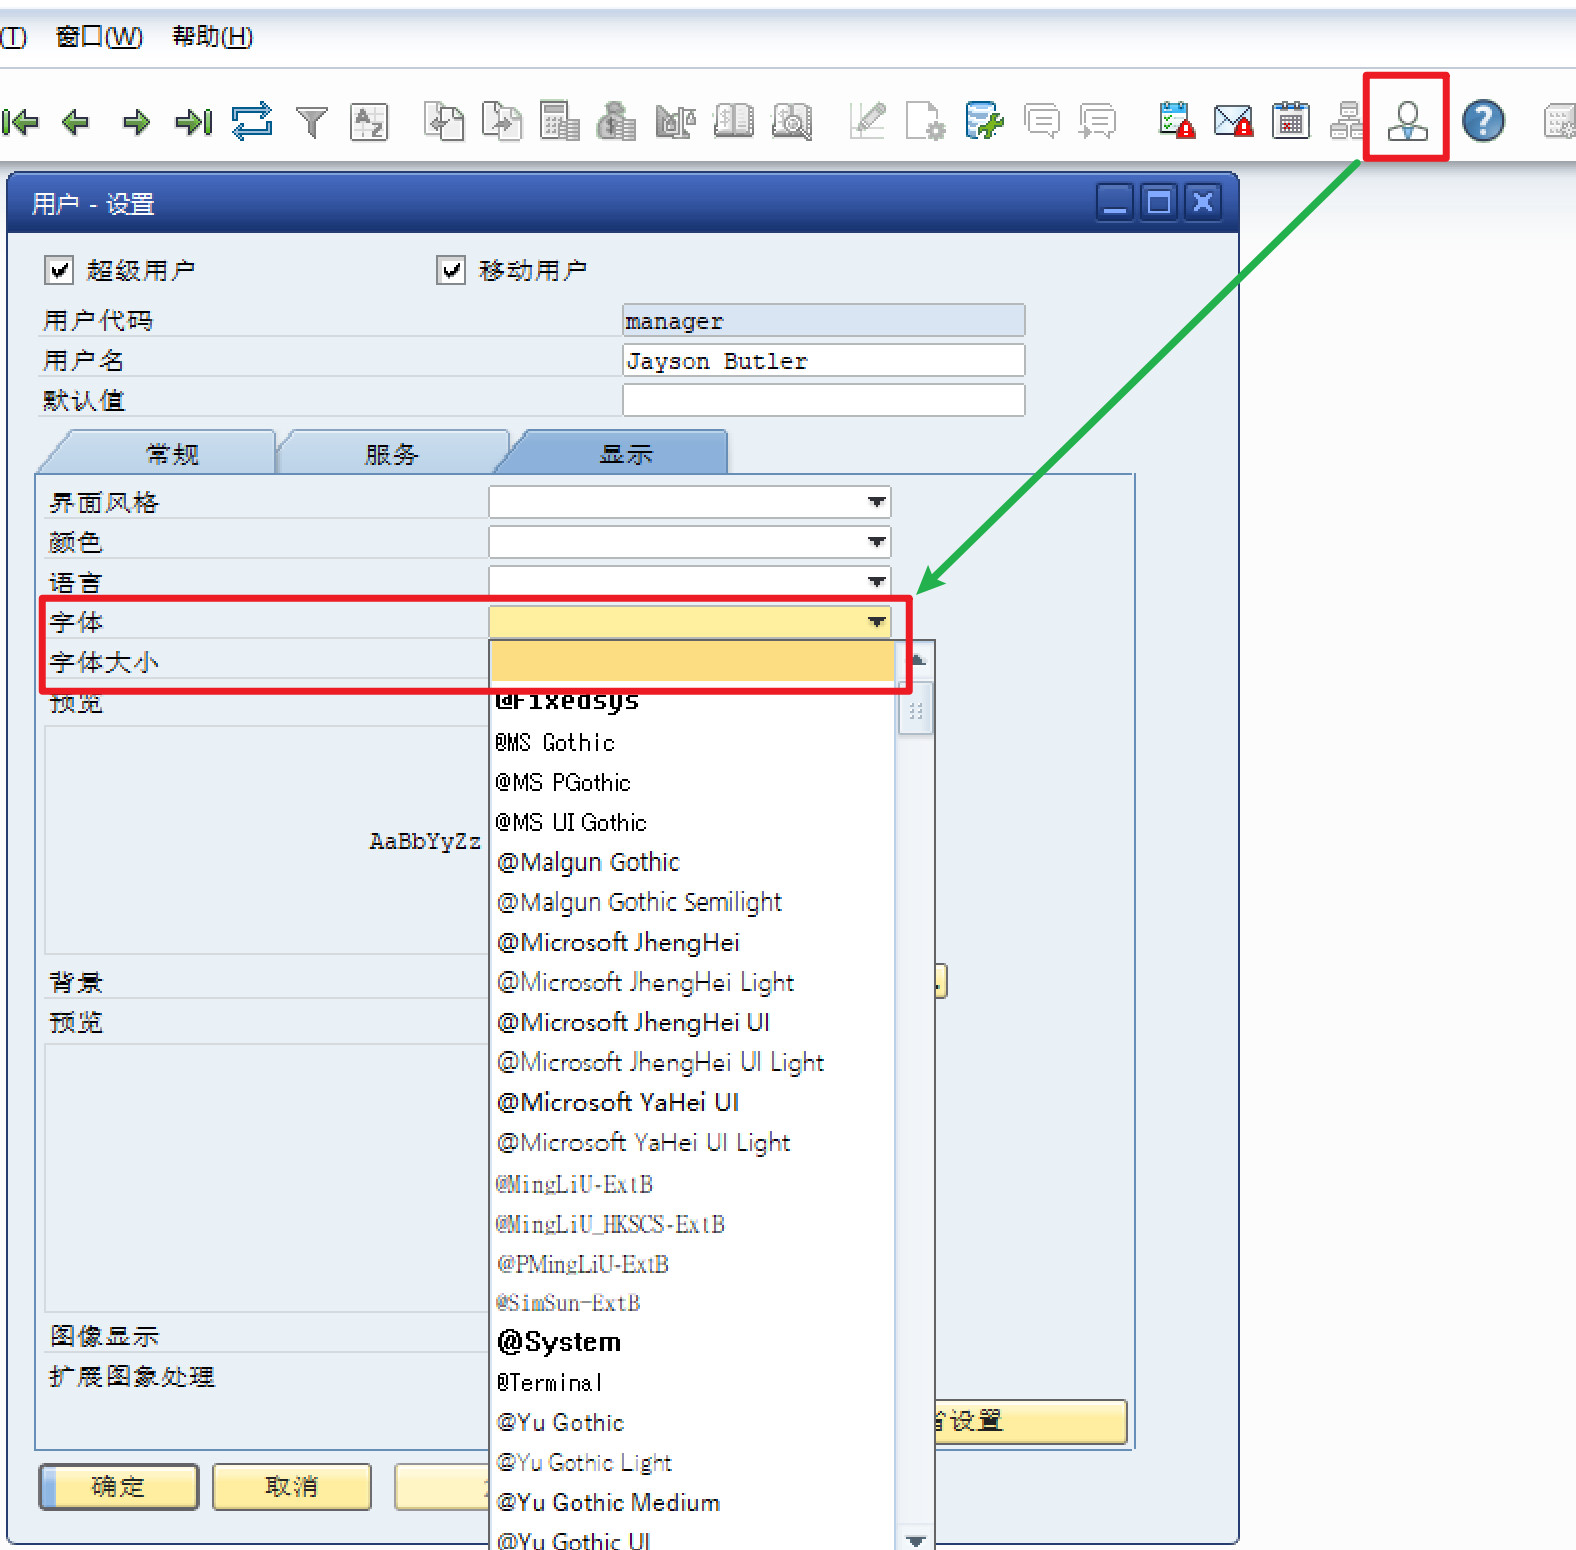Select the @Terminal font entry
The image size is (1576, 1550).
point(691,1382)
